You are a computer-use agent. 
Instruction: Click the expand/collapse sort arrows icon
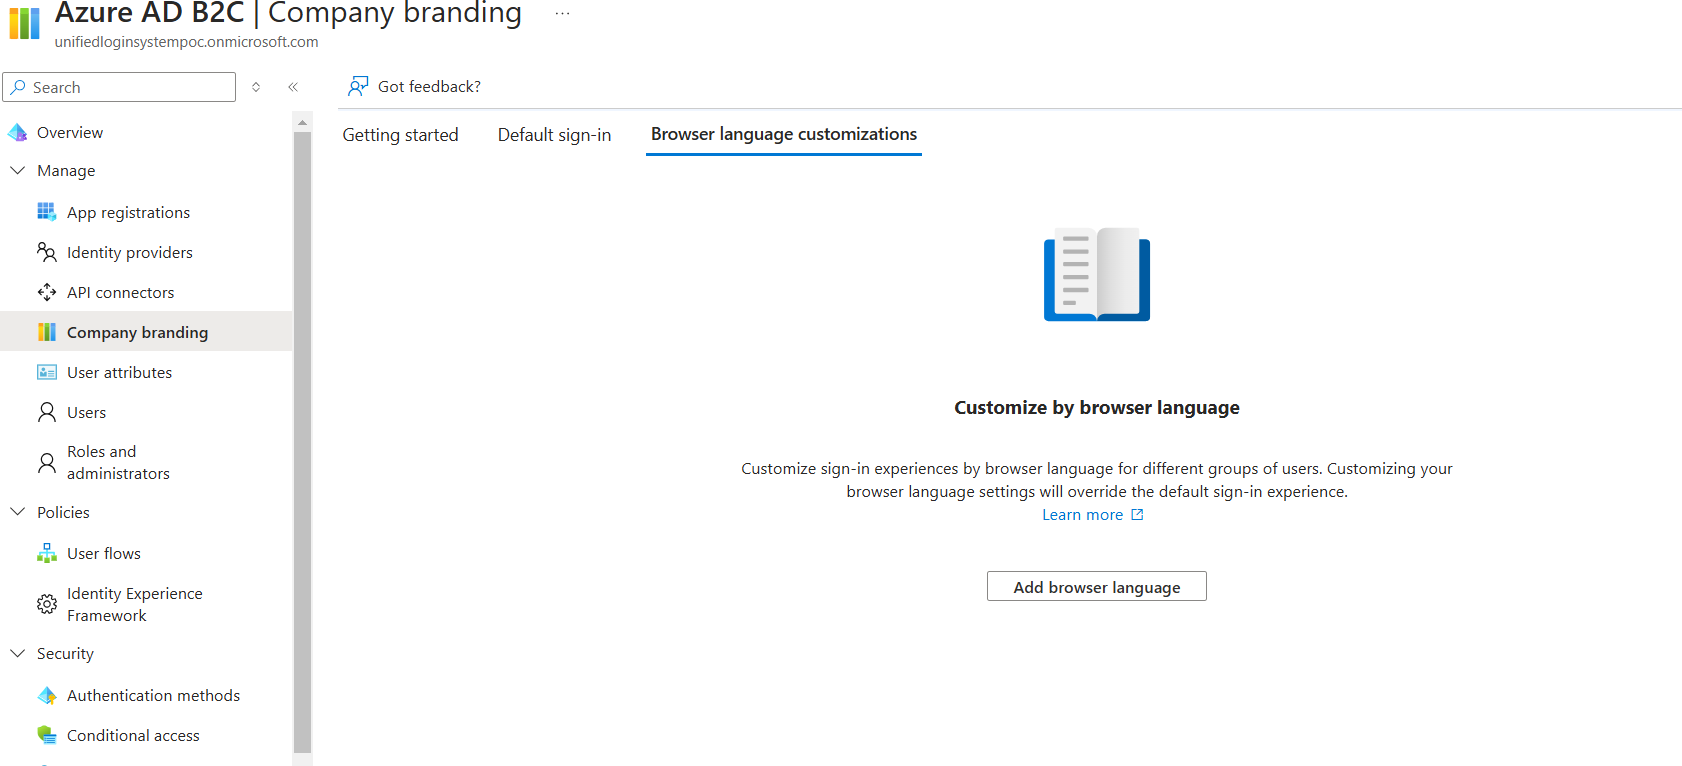256,87
